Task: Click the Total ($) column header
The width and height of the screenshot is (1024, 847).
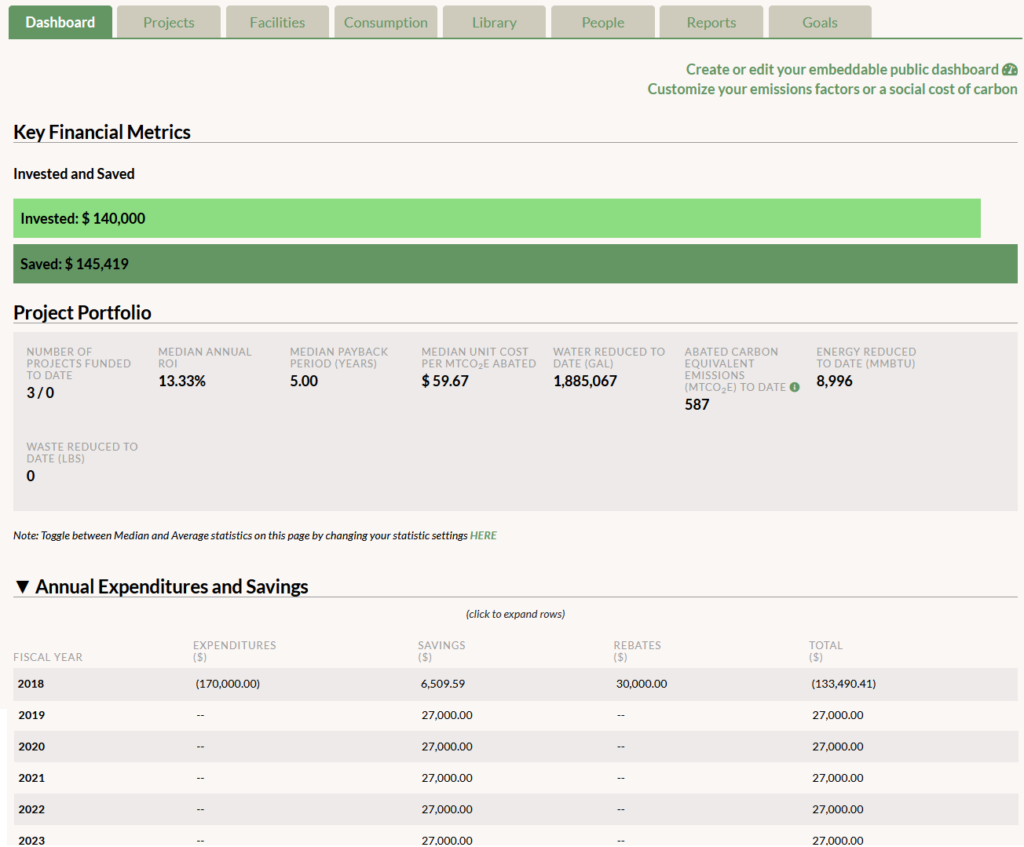Action: (x=825, y=651)
